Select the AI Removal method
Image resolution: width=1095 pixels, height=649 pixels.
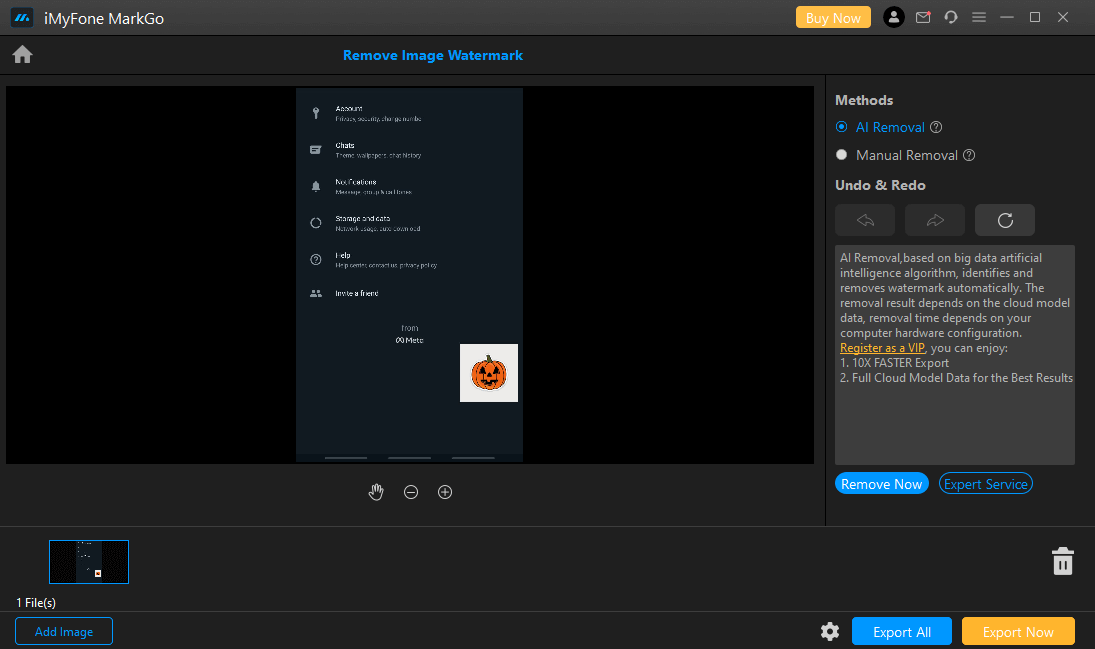coord(881,127)
